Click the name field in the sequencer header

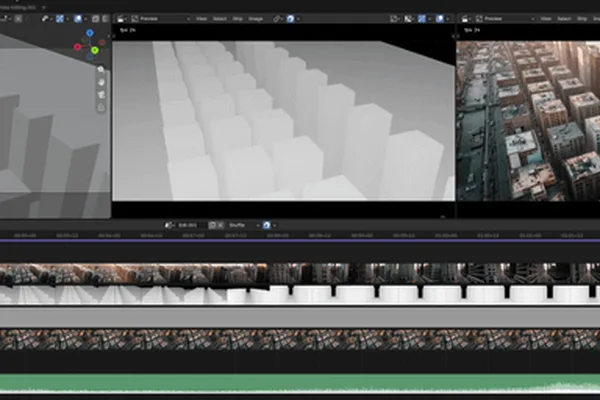click(x=188, y=225)
